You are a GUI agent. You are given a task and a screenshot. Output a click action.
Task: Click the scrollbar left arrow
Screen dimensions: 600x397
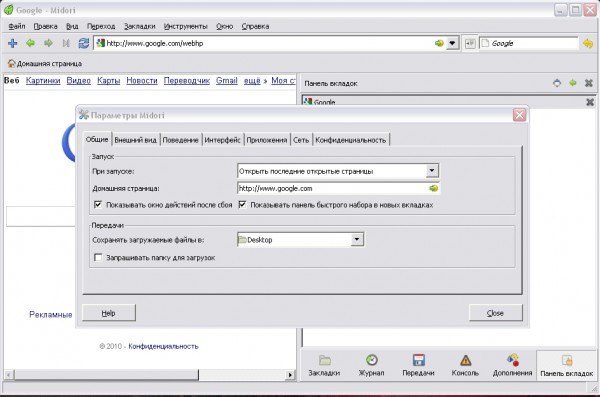[x=9, y=375]
